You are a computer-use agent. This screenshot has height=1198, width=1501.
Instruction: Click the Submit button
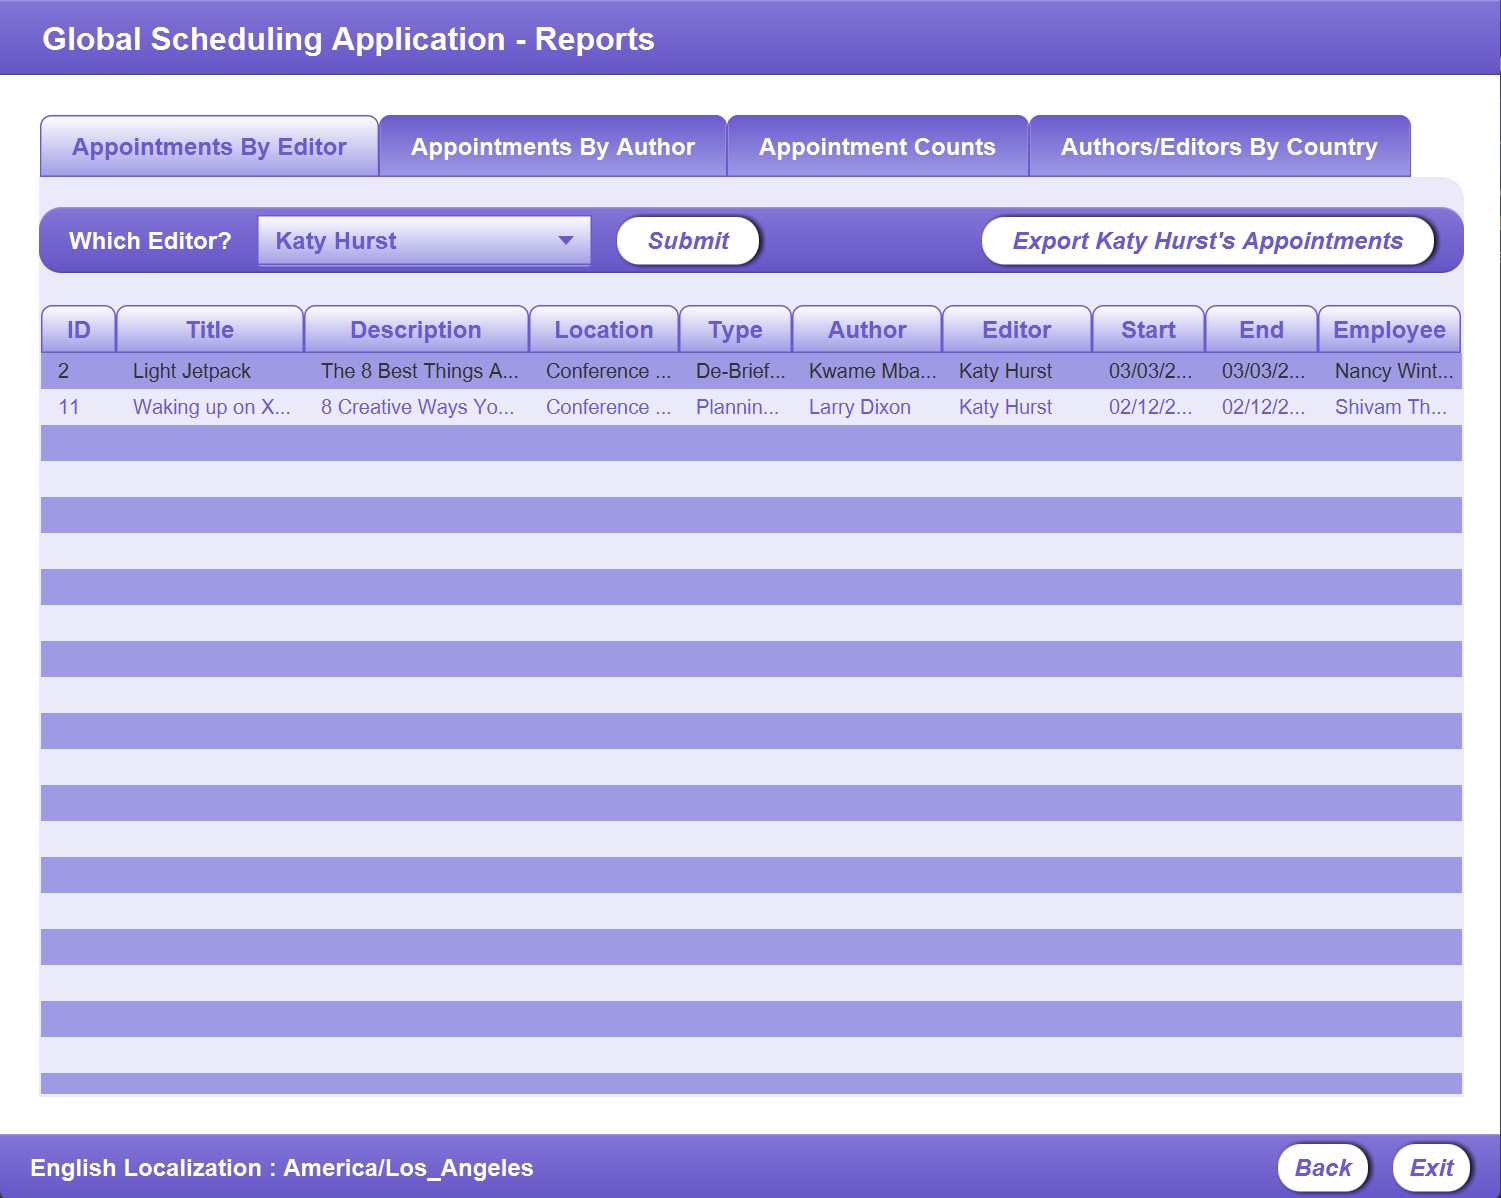pos(687,240)
